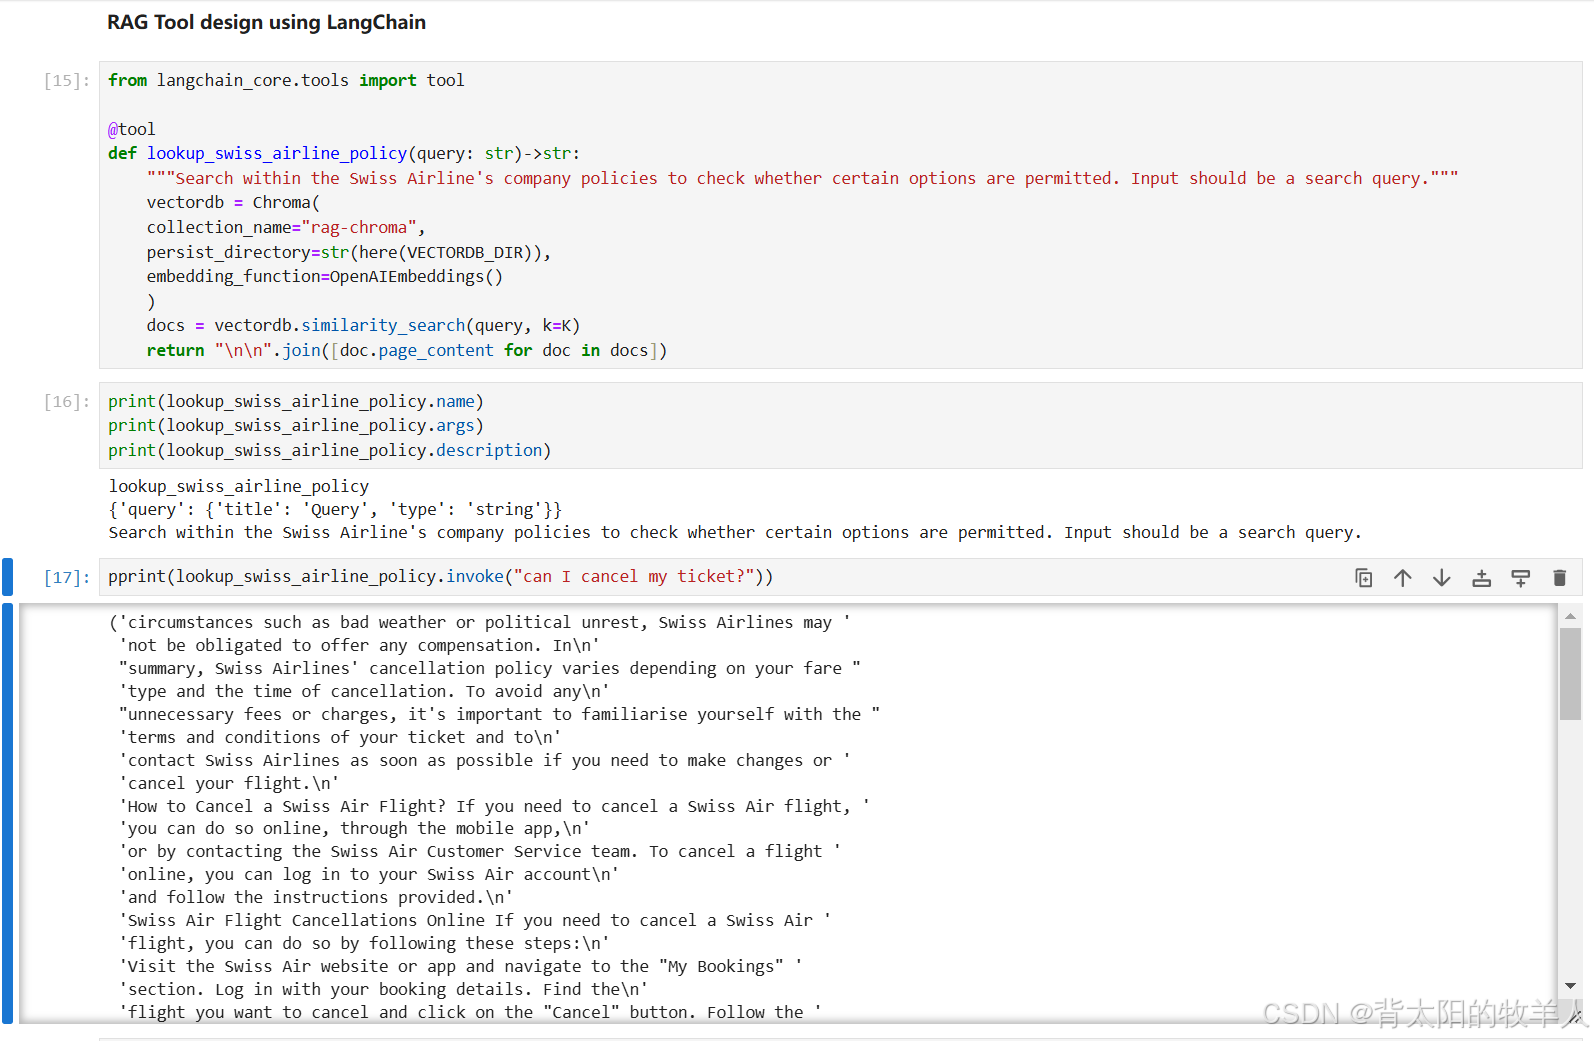Click output line 'and follow the instructions provided'
Image resolution: width=1594 pixels, height=1041 pixels.
point(316,897)
